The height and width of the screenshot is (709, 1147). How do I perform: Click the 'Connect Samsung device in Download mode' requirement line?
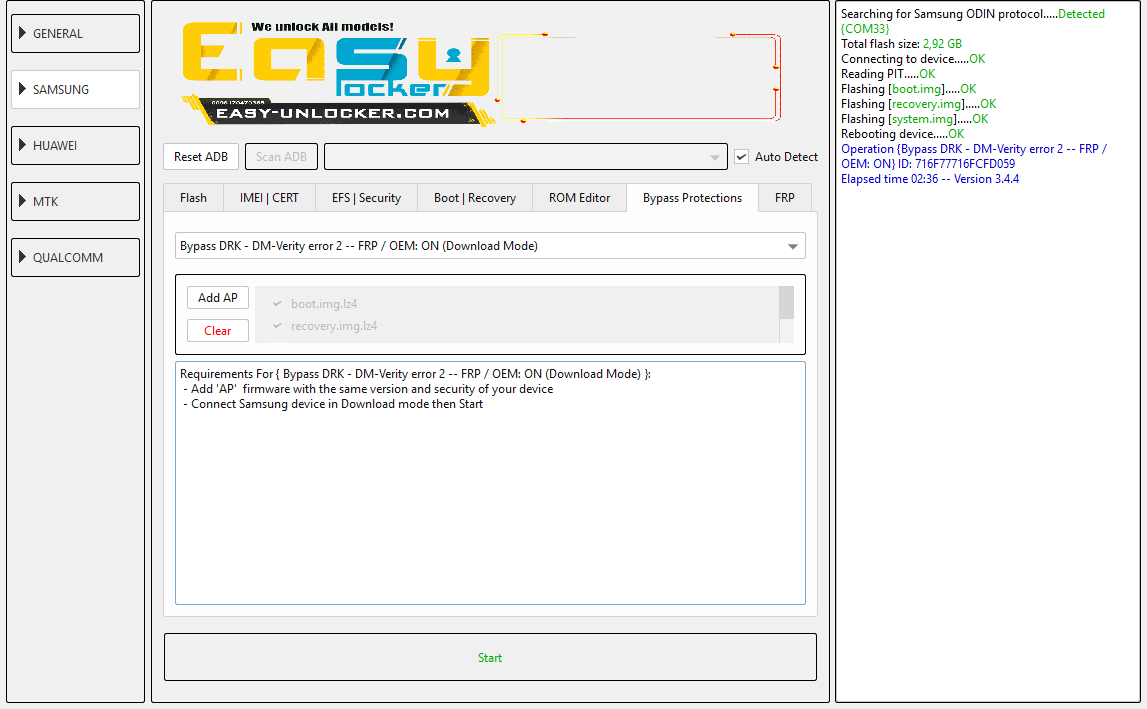(334, 404)
